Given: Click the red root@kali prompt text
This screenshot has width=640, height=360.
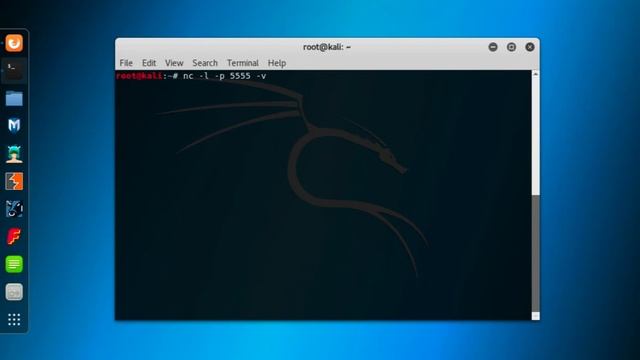Looking at the screenshot, I should (x=139, y=76).
